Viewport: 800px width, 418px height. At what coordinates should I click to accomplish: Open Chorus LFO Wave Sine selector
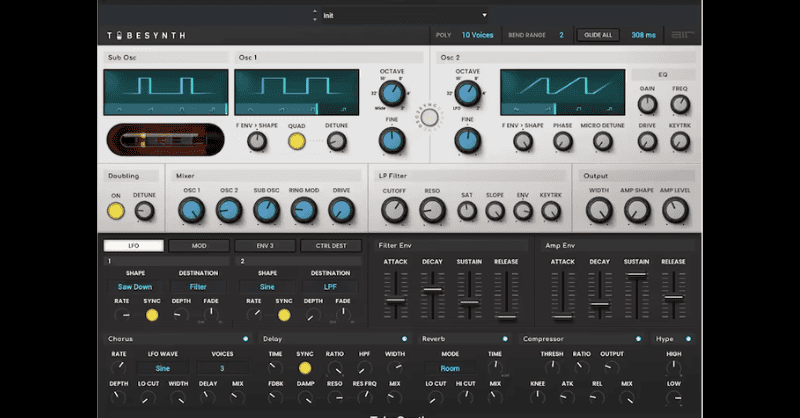(x=163, y=368)
